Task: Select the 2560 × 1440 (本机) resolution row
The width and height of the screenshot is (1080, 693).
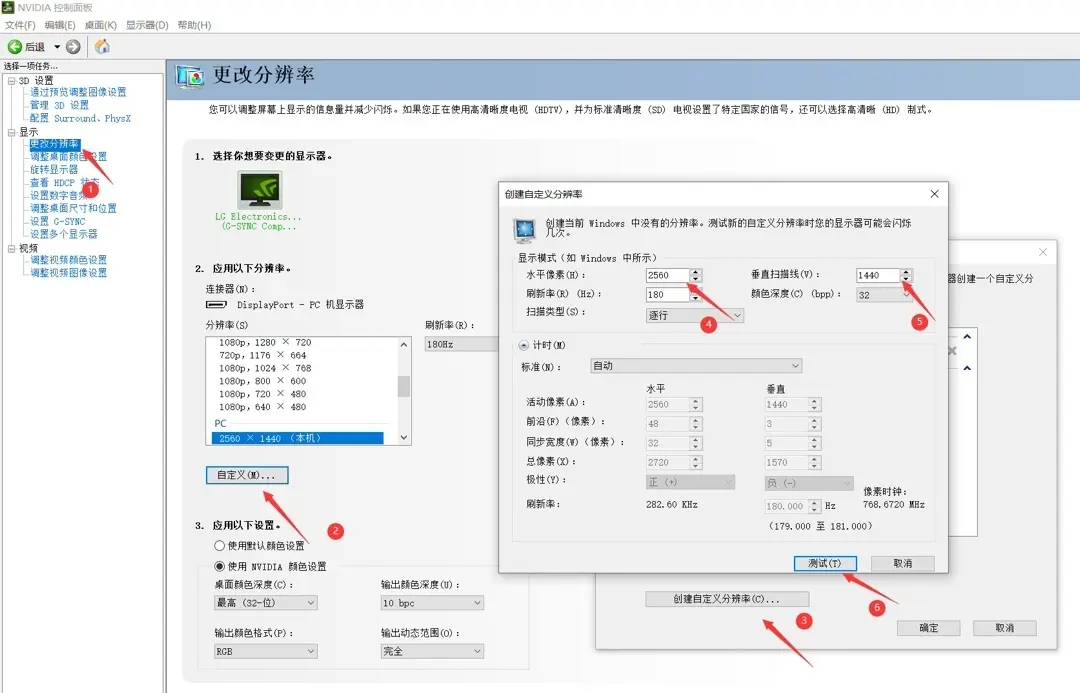Action: click(298, 438)
